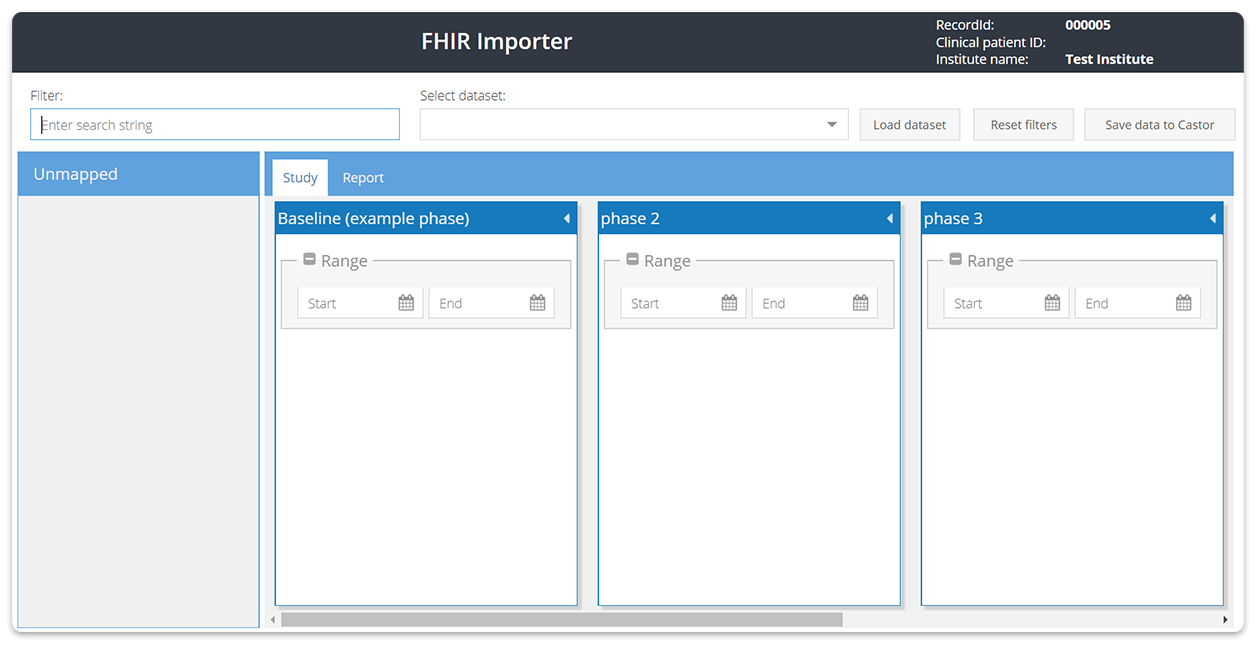This screenshot has height=663, width=1260.
Task: Click the Start field in phase 2
Action: tap(683, 303)
